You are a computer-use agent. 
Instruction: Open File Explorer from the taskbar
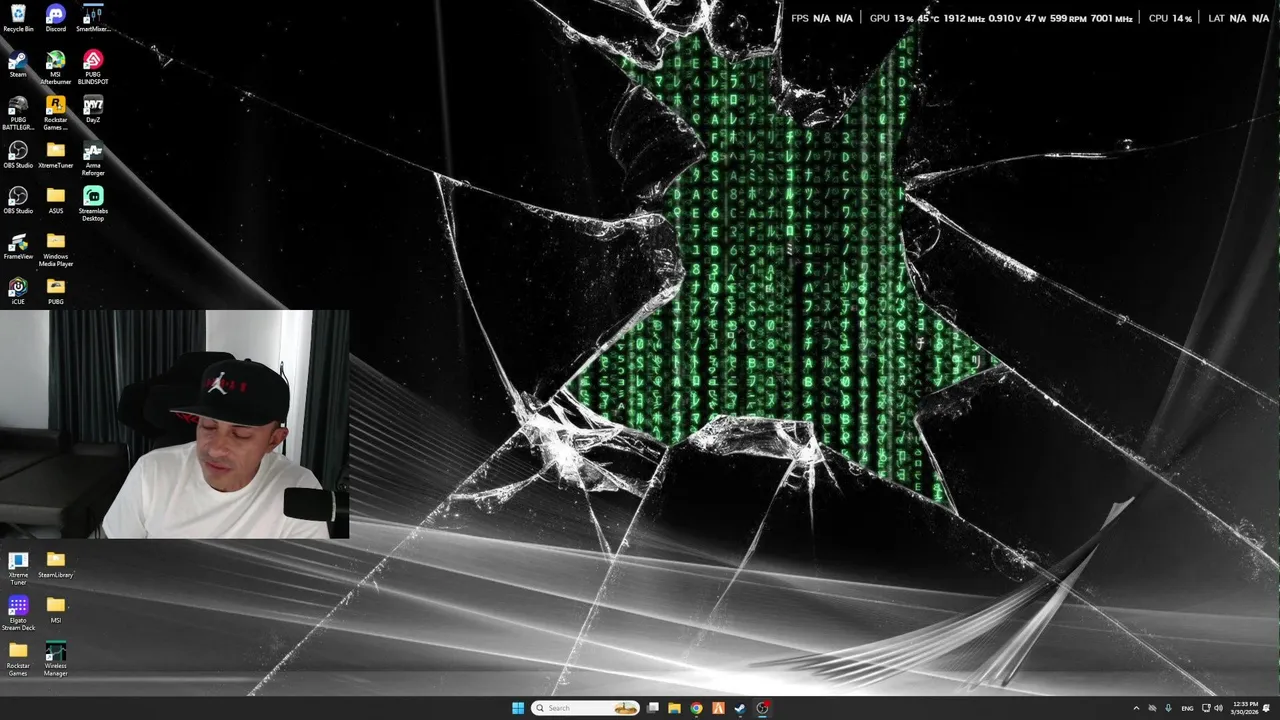point(675,708)
